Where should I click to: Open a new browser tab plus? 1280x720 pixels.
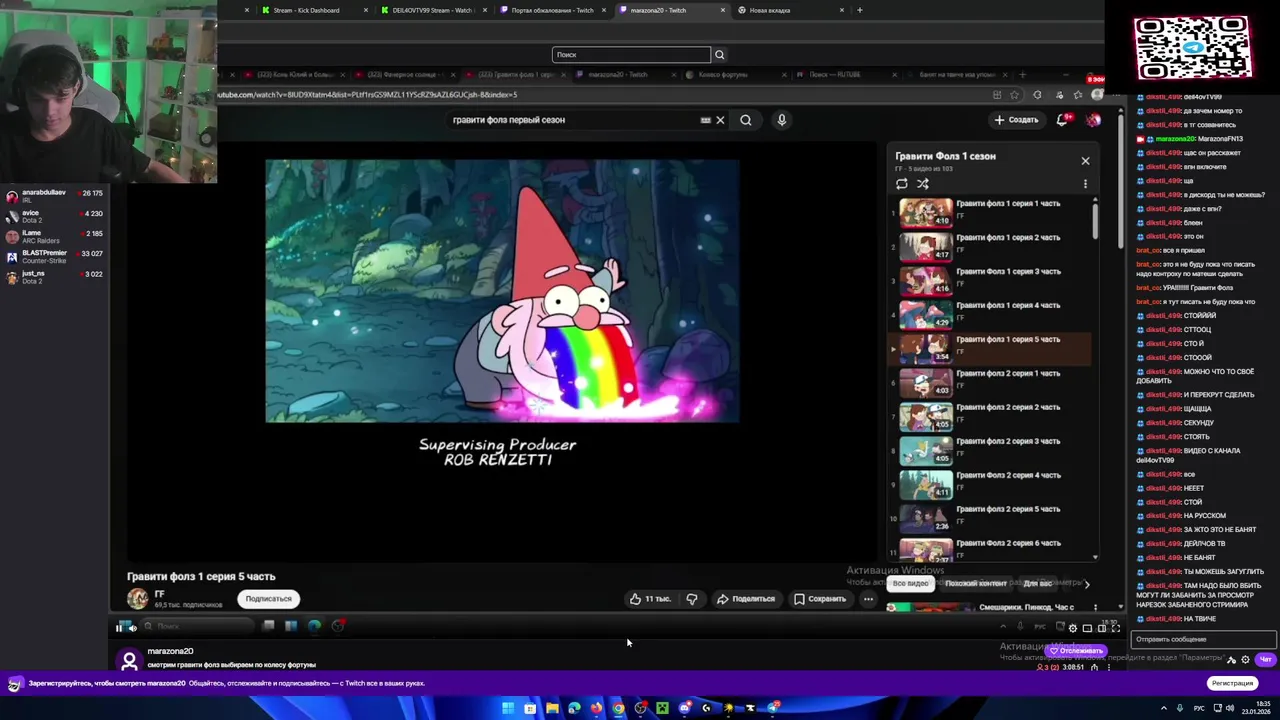coord(859,10)
